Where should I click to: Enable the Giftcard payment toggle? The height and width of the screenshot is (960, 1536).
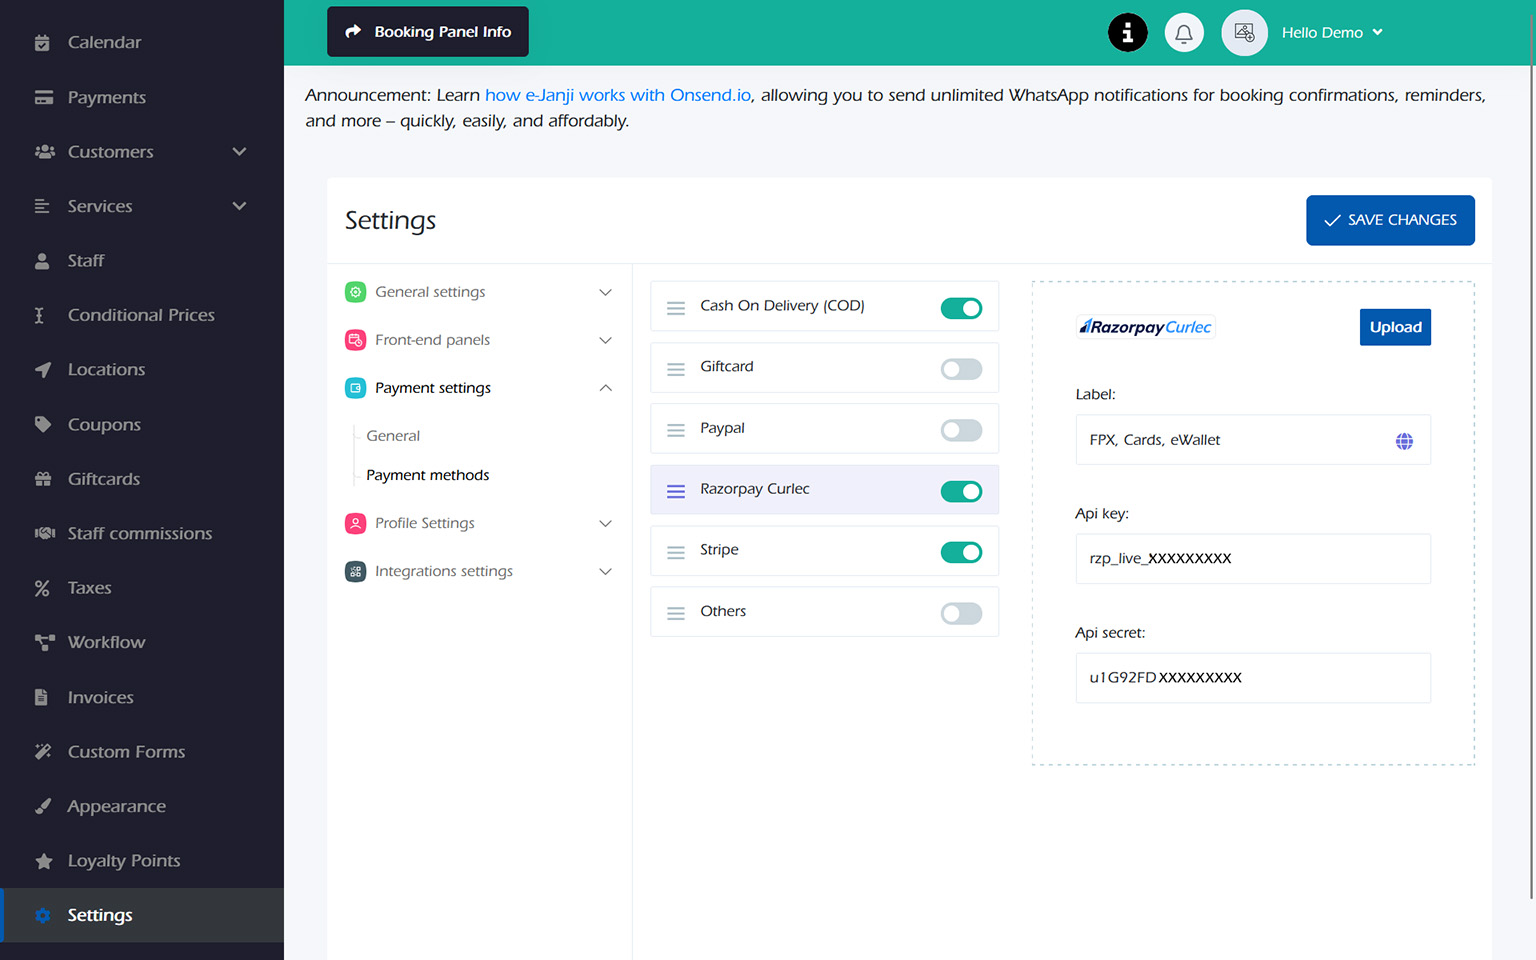tap(961, 369)
